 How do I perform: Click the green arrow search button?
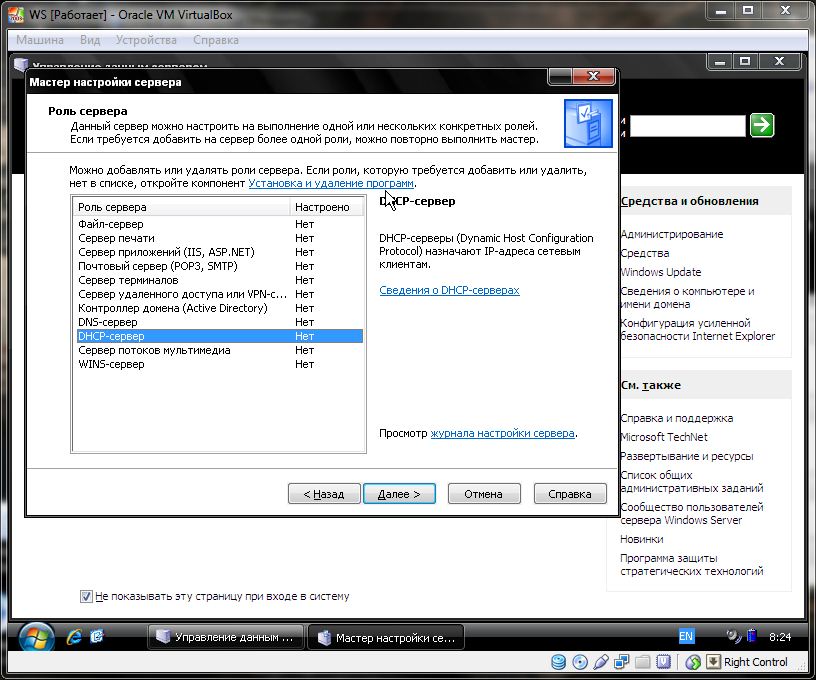(762, 125)
